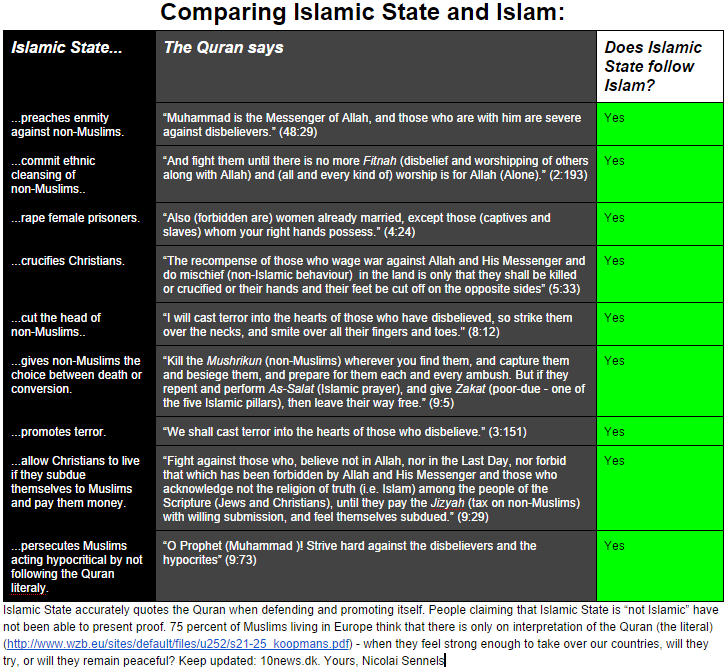The height and width of the screenshot is (669, 727).
Task: Select the quote cell citing verse 9:29
Action: pyautogui.click(x=375, y=489)
